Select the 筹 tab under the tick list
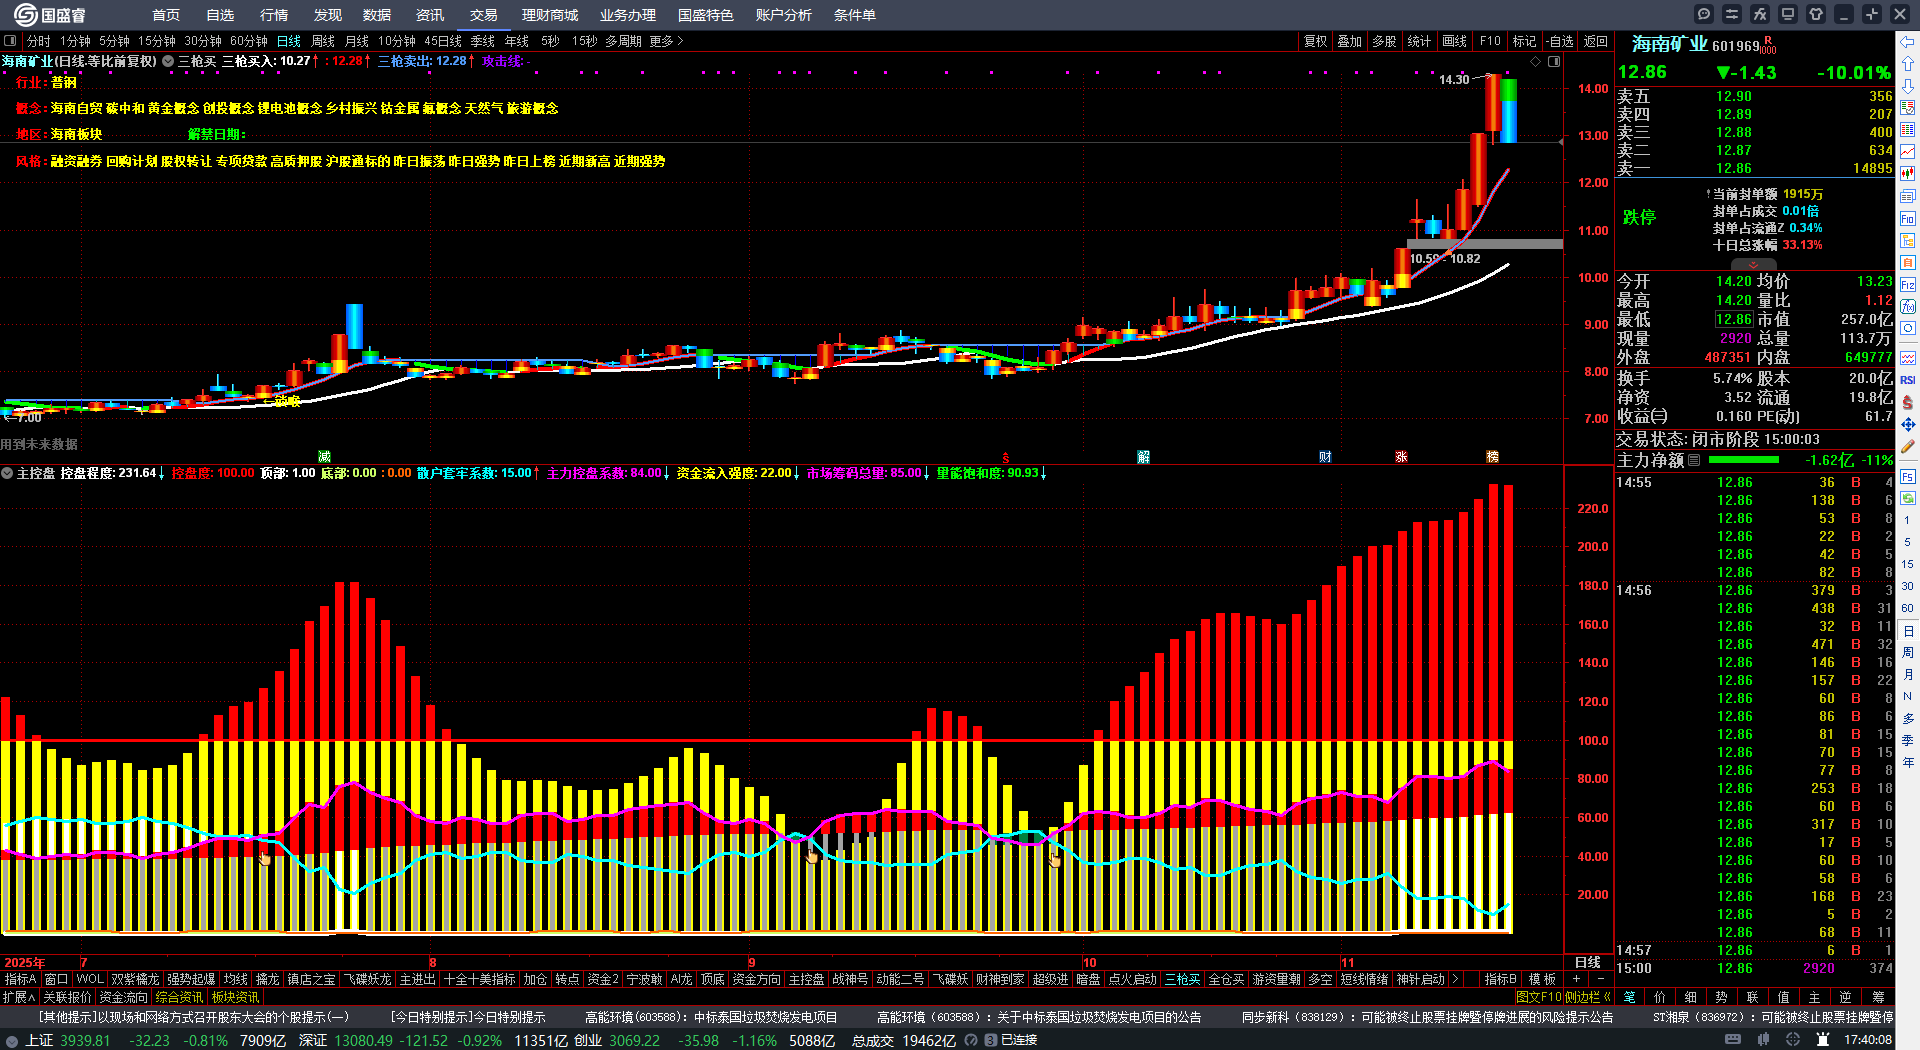This screenshot has width=1920, height=1050. (1878, 997)
